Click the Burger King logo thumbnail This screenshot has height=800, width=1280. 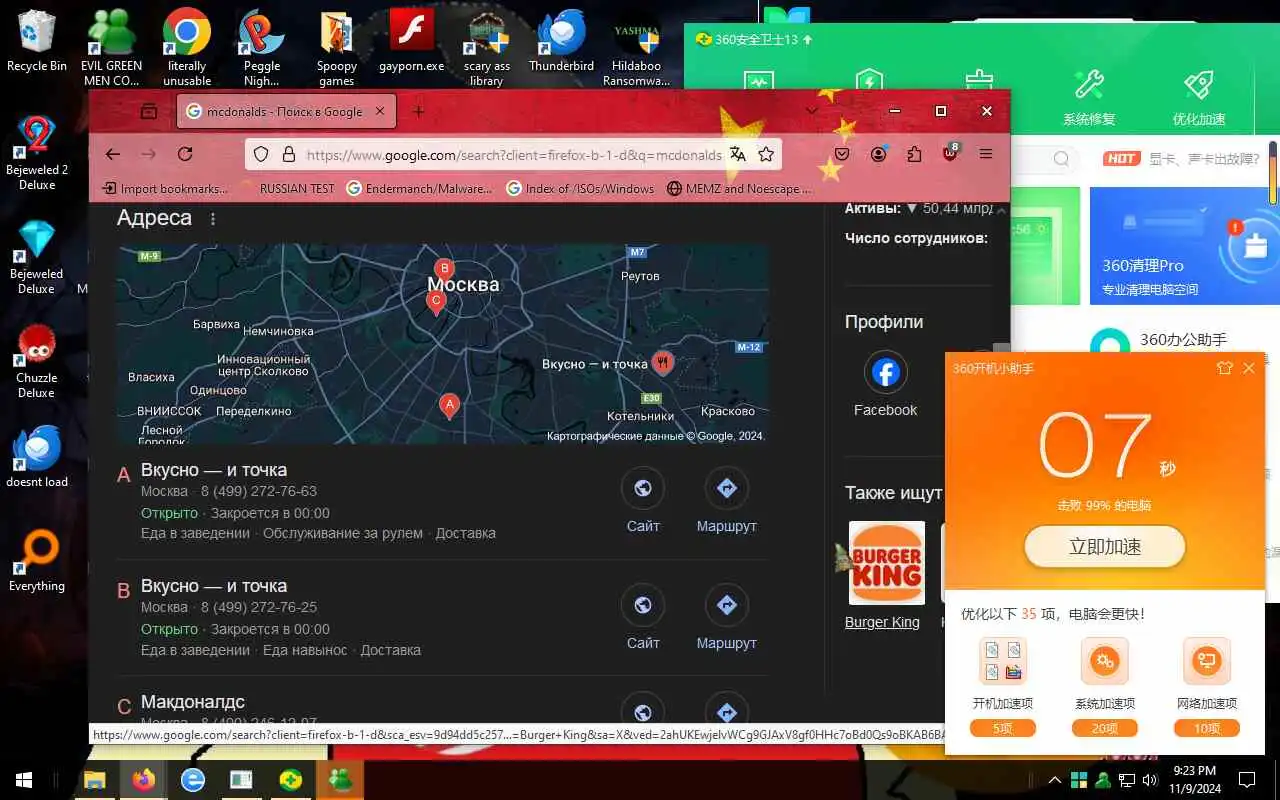[x=886, y=563]
